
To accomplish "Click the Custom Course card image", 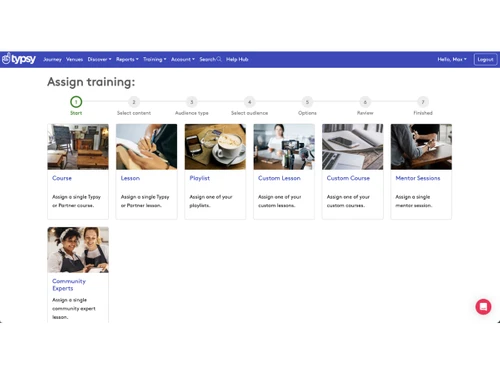I will (353, 147).
